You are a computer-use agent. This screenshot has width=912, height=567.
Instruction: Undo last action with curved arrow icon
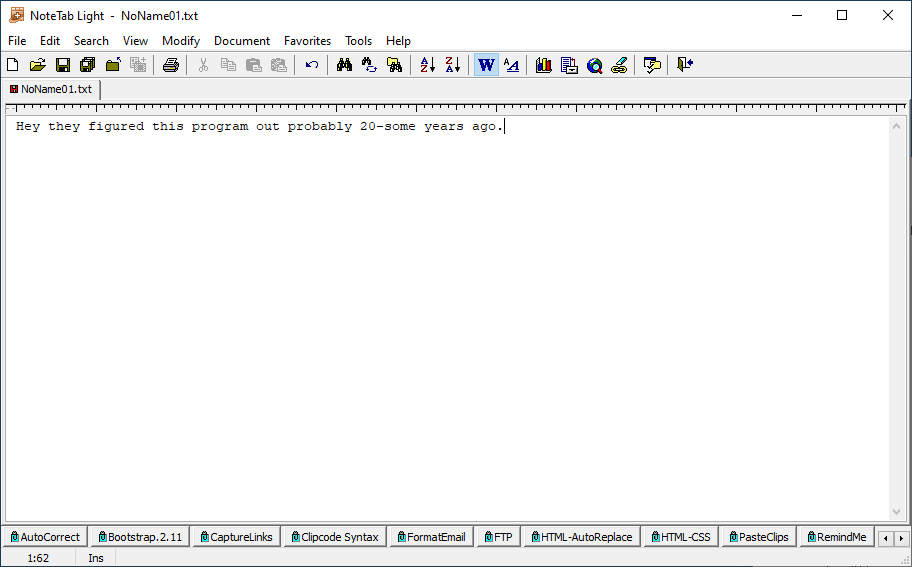click(x=311, y=65)
